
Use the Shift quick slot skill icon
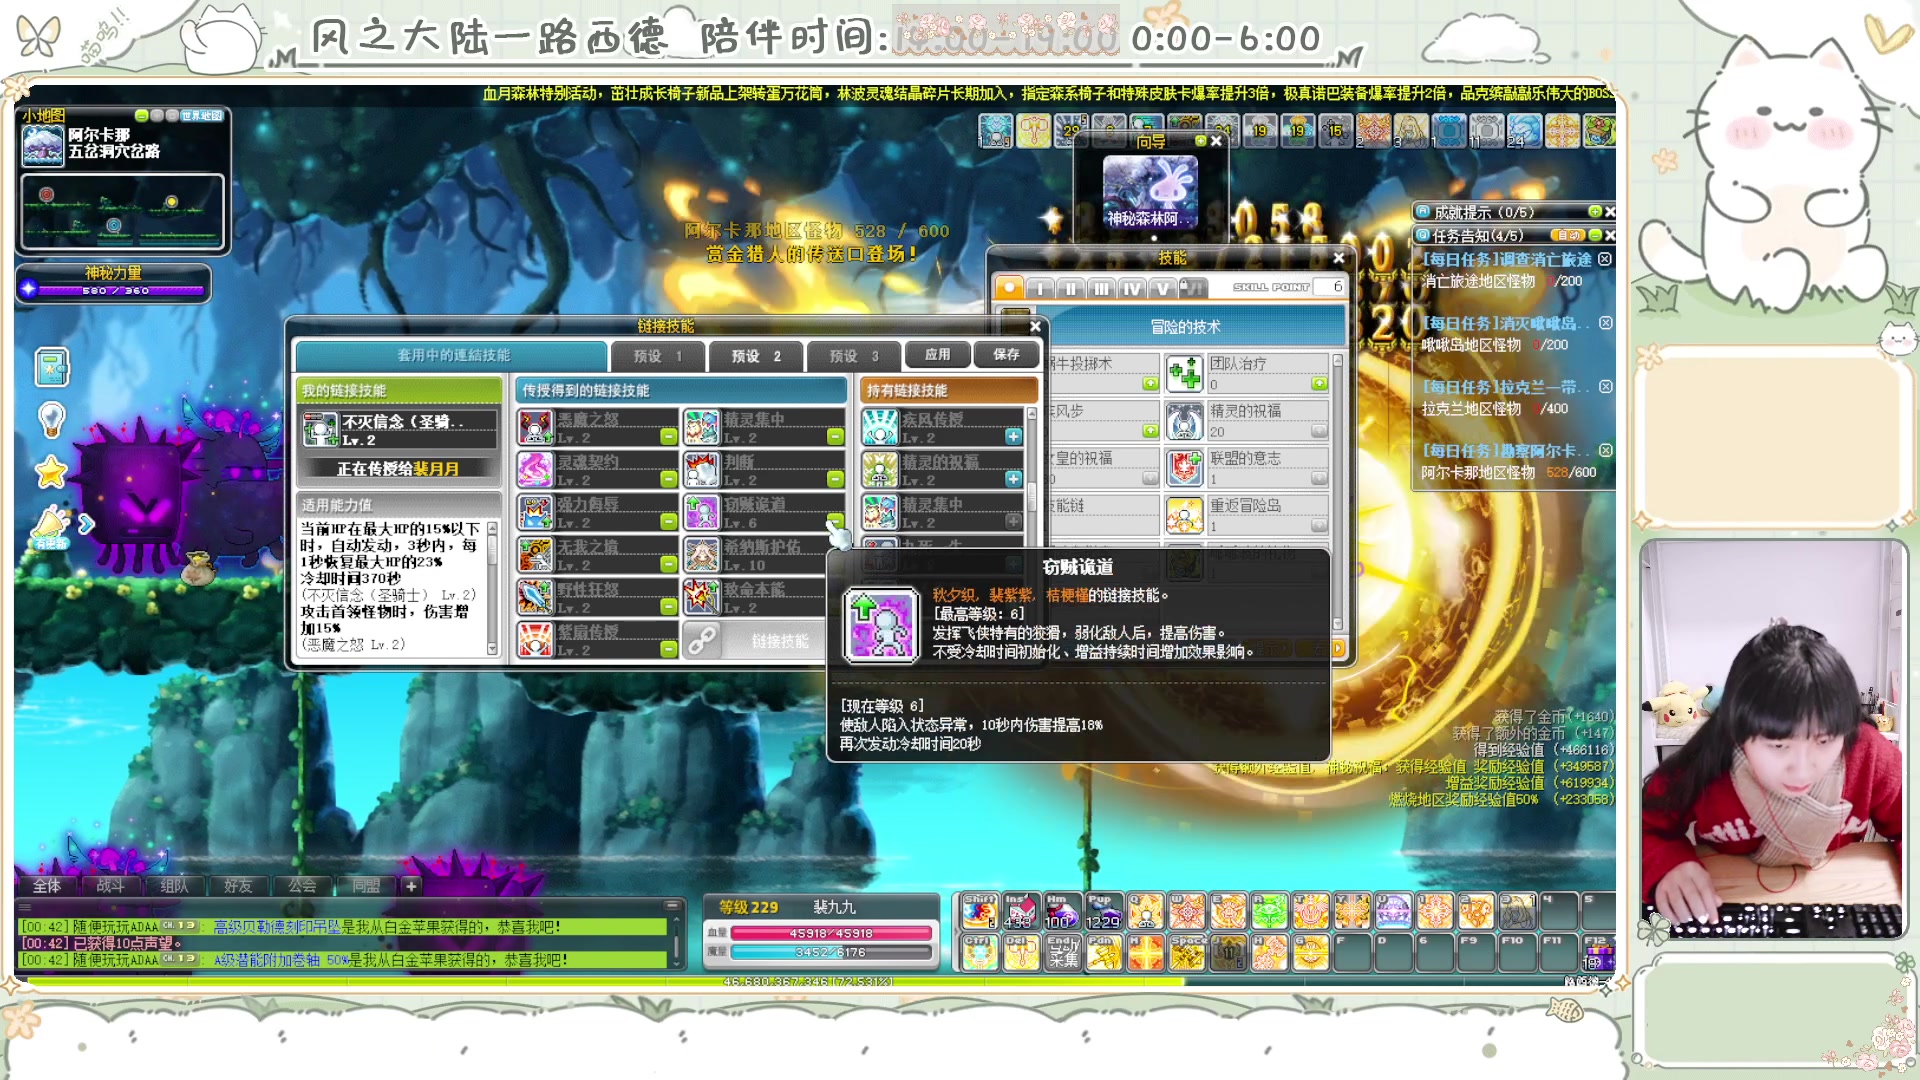click(980, 911)
